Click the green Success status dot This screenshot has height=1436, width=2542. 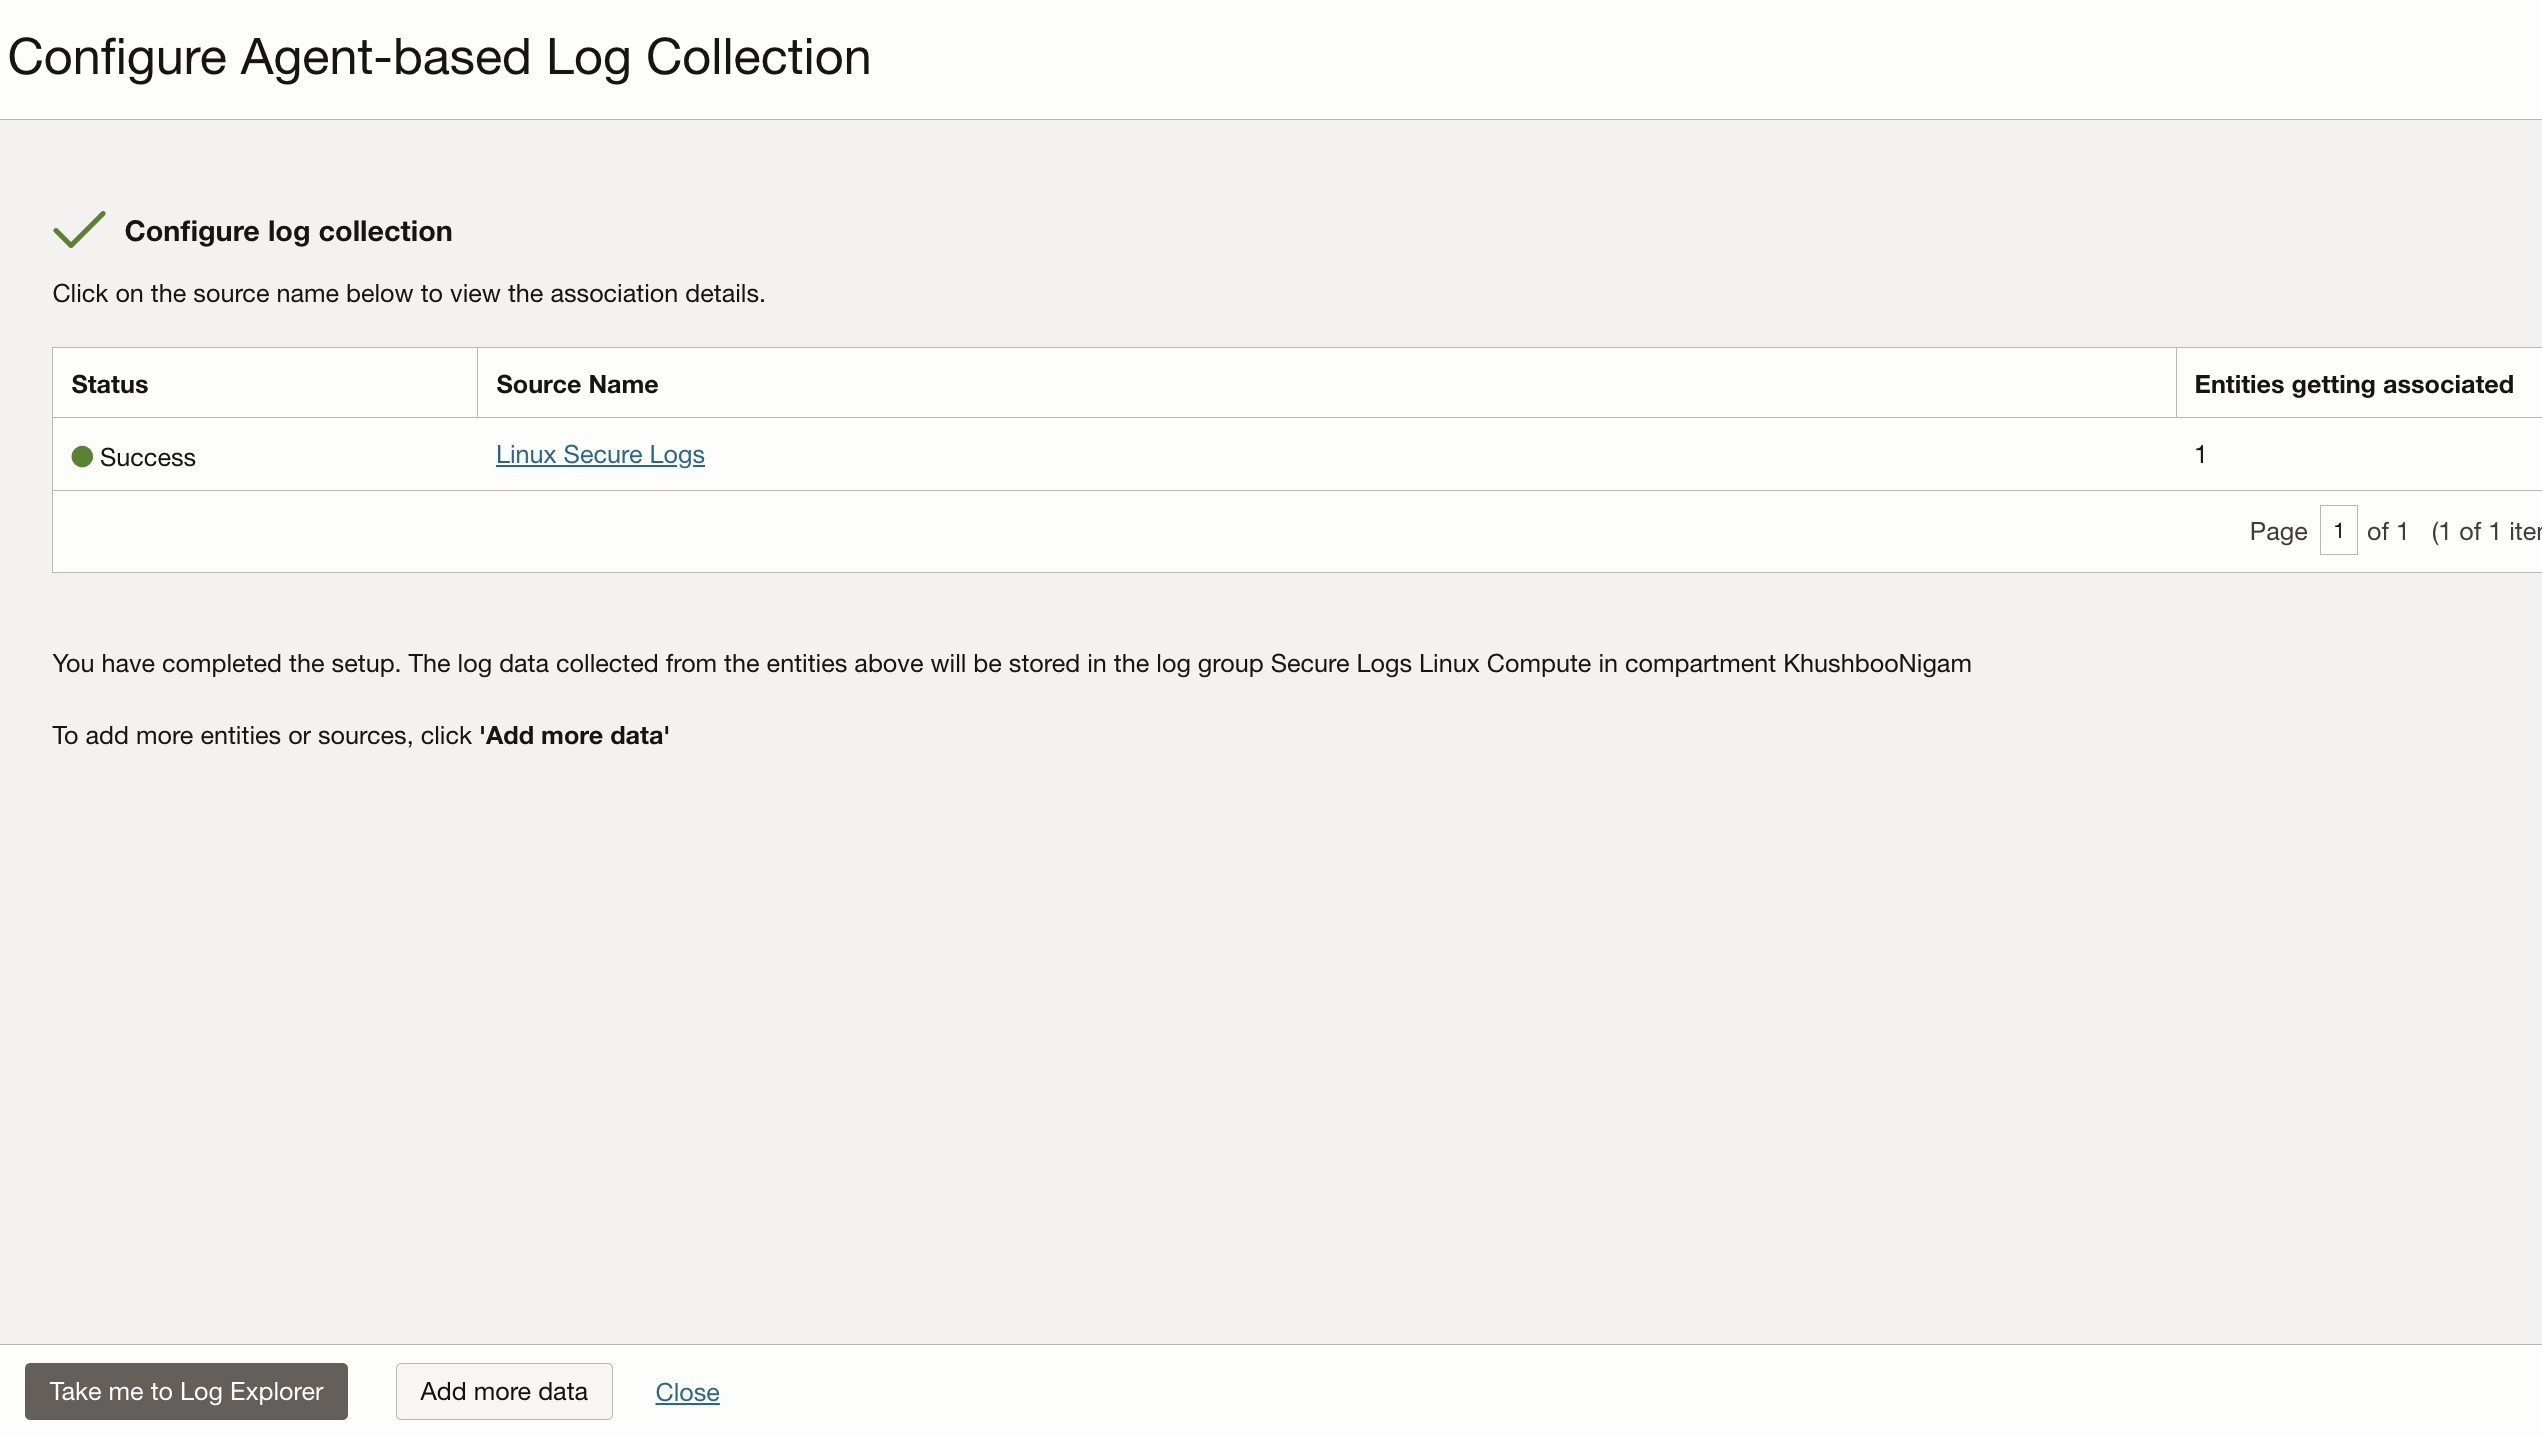83,456
